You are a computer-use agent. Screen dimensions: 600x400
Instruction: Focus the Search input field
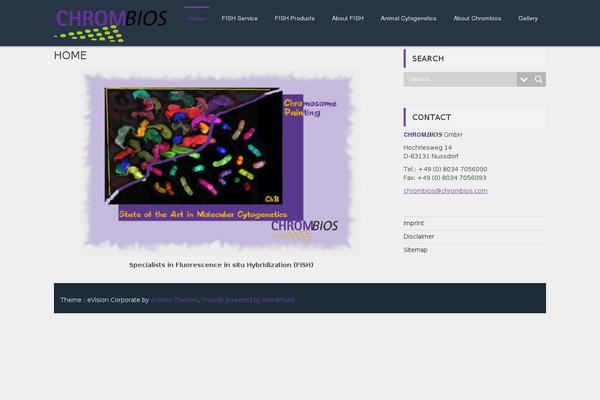tap(460, 79)
